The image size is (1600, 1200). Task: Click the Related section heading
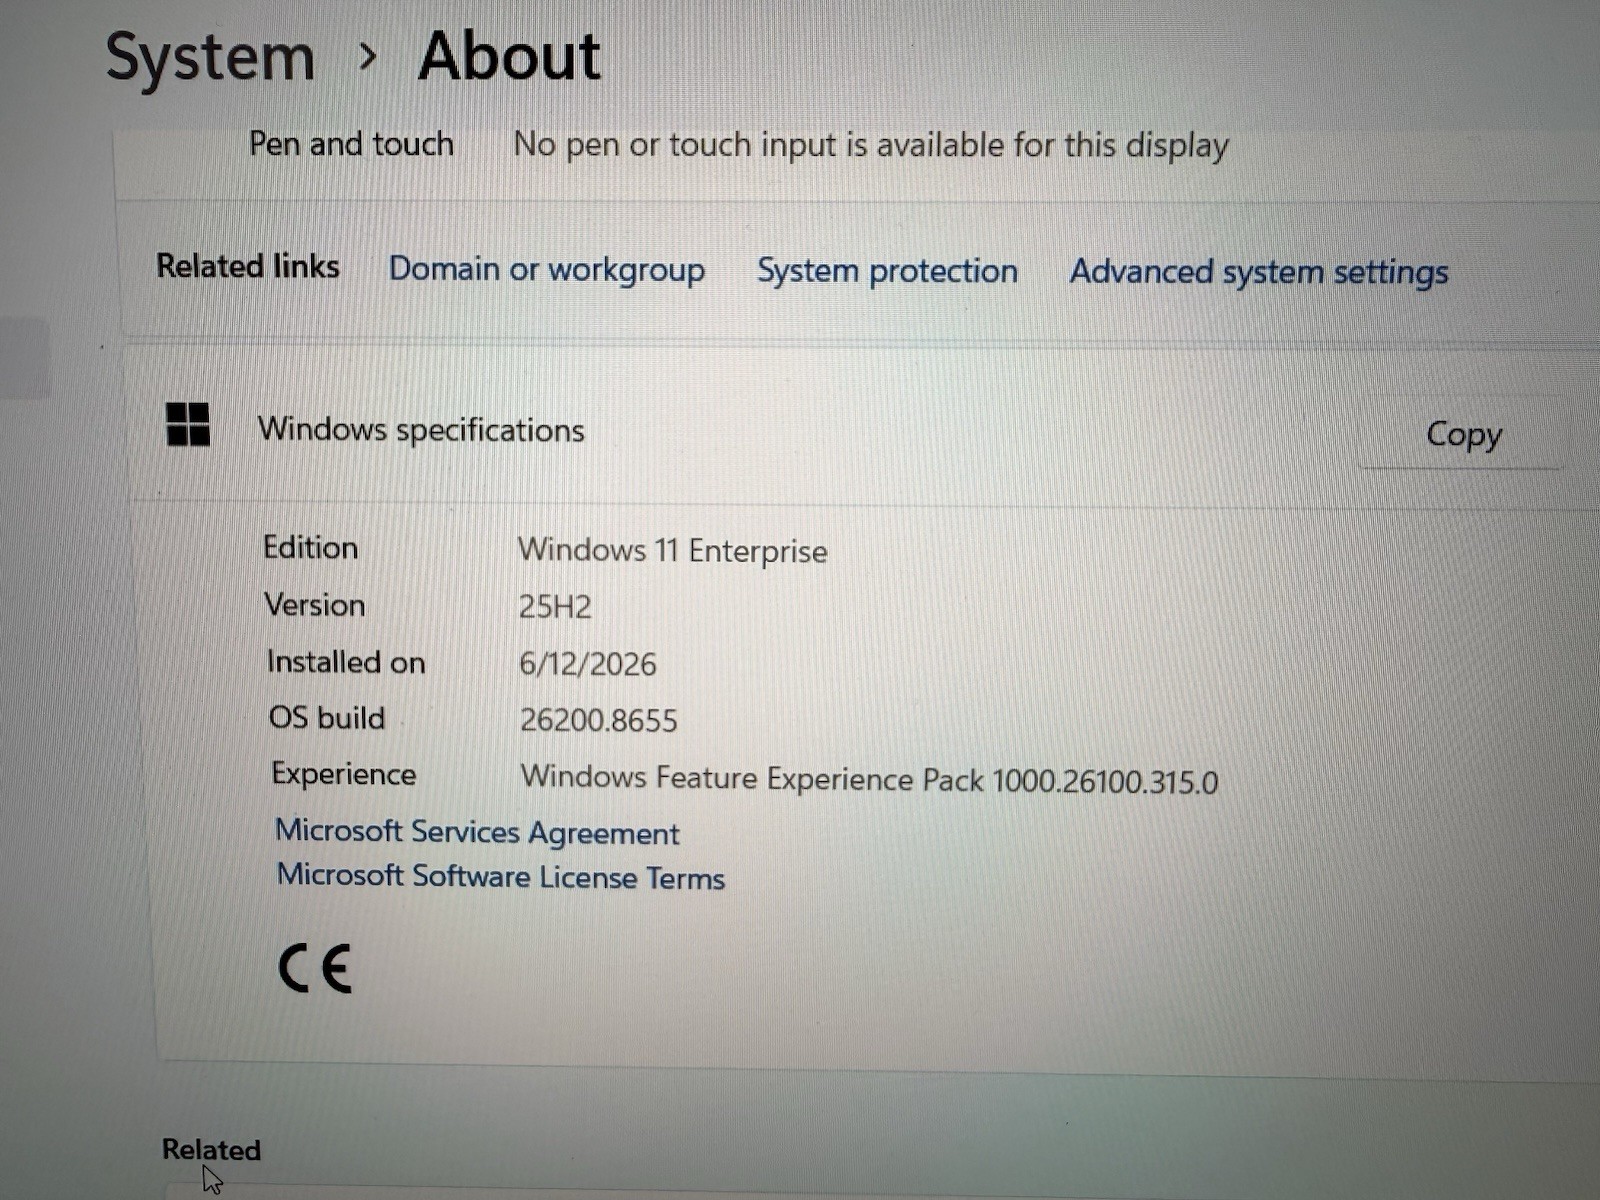(211, 1150)
